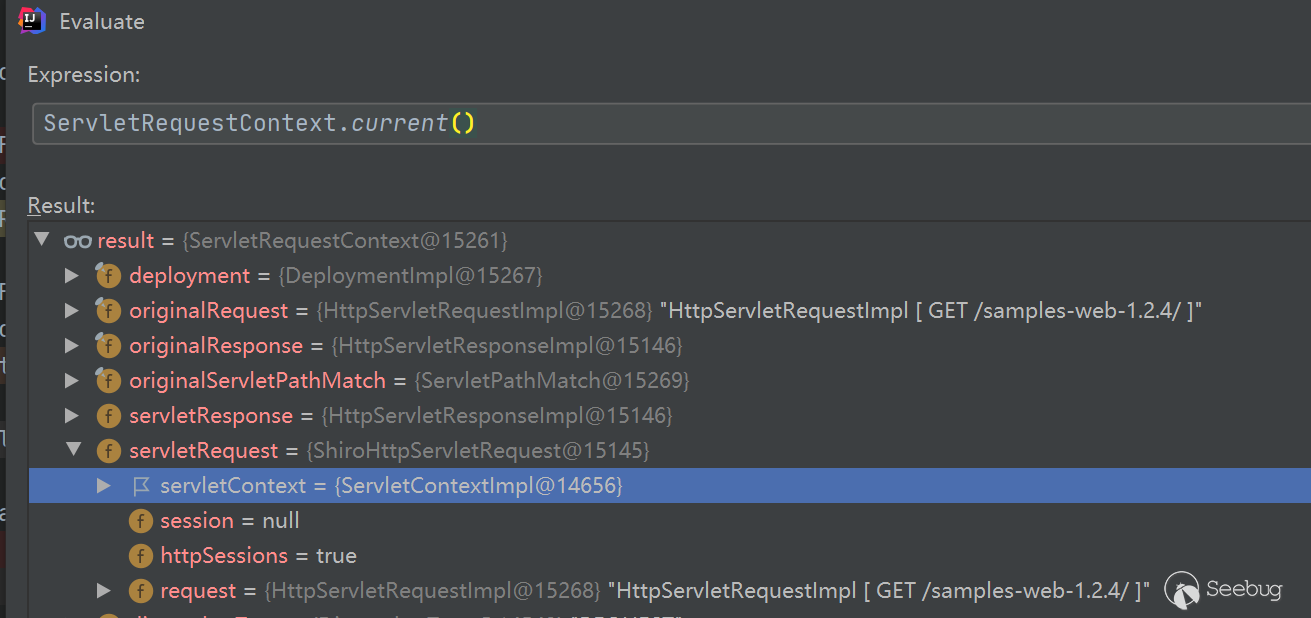
Task: Click the field icon beside httpSessions
Action: pos(140,556)
